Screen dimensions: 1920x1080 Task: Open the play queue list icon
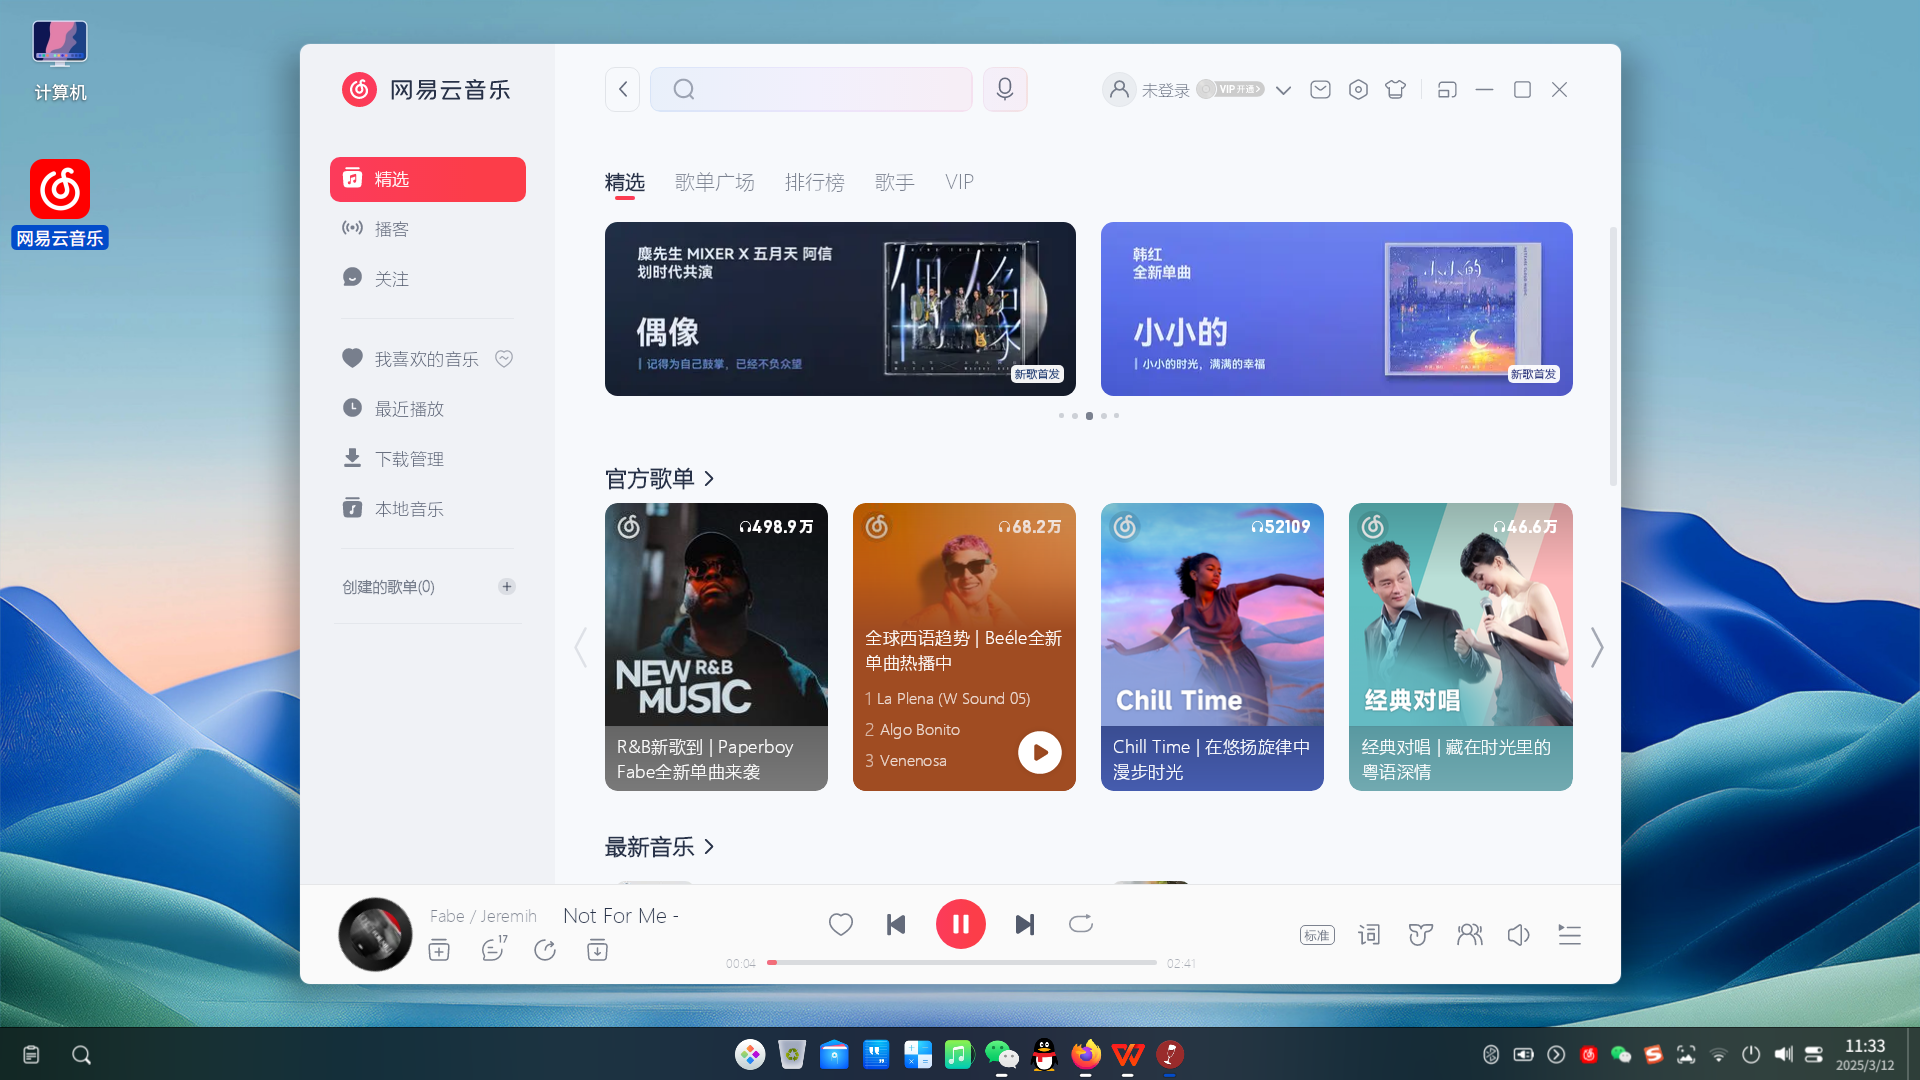[1569, 935]
